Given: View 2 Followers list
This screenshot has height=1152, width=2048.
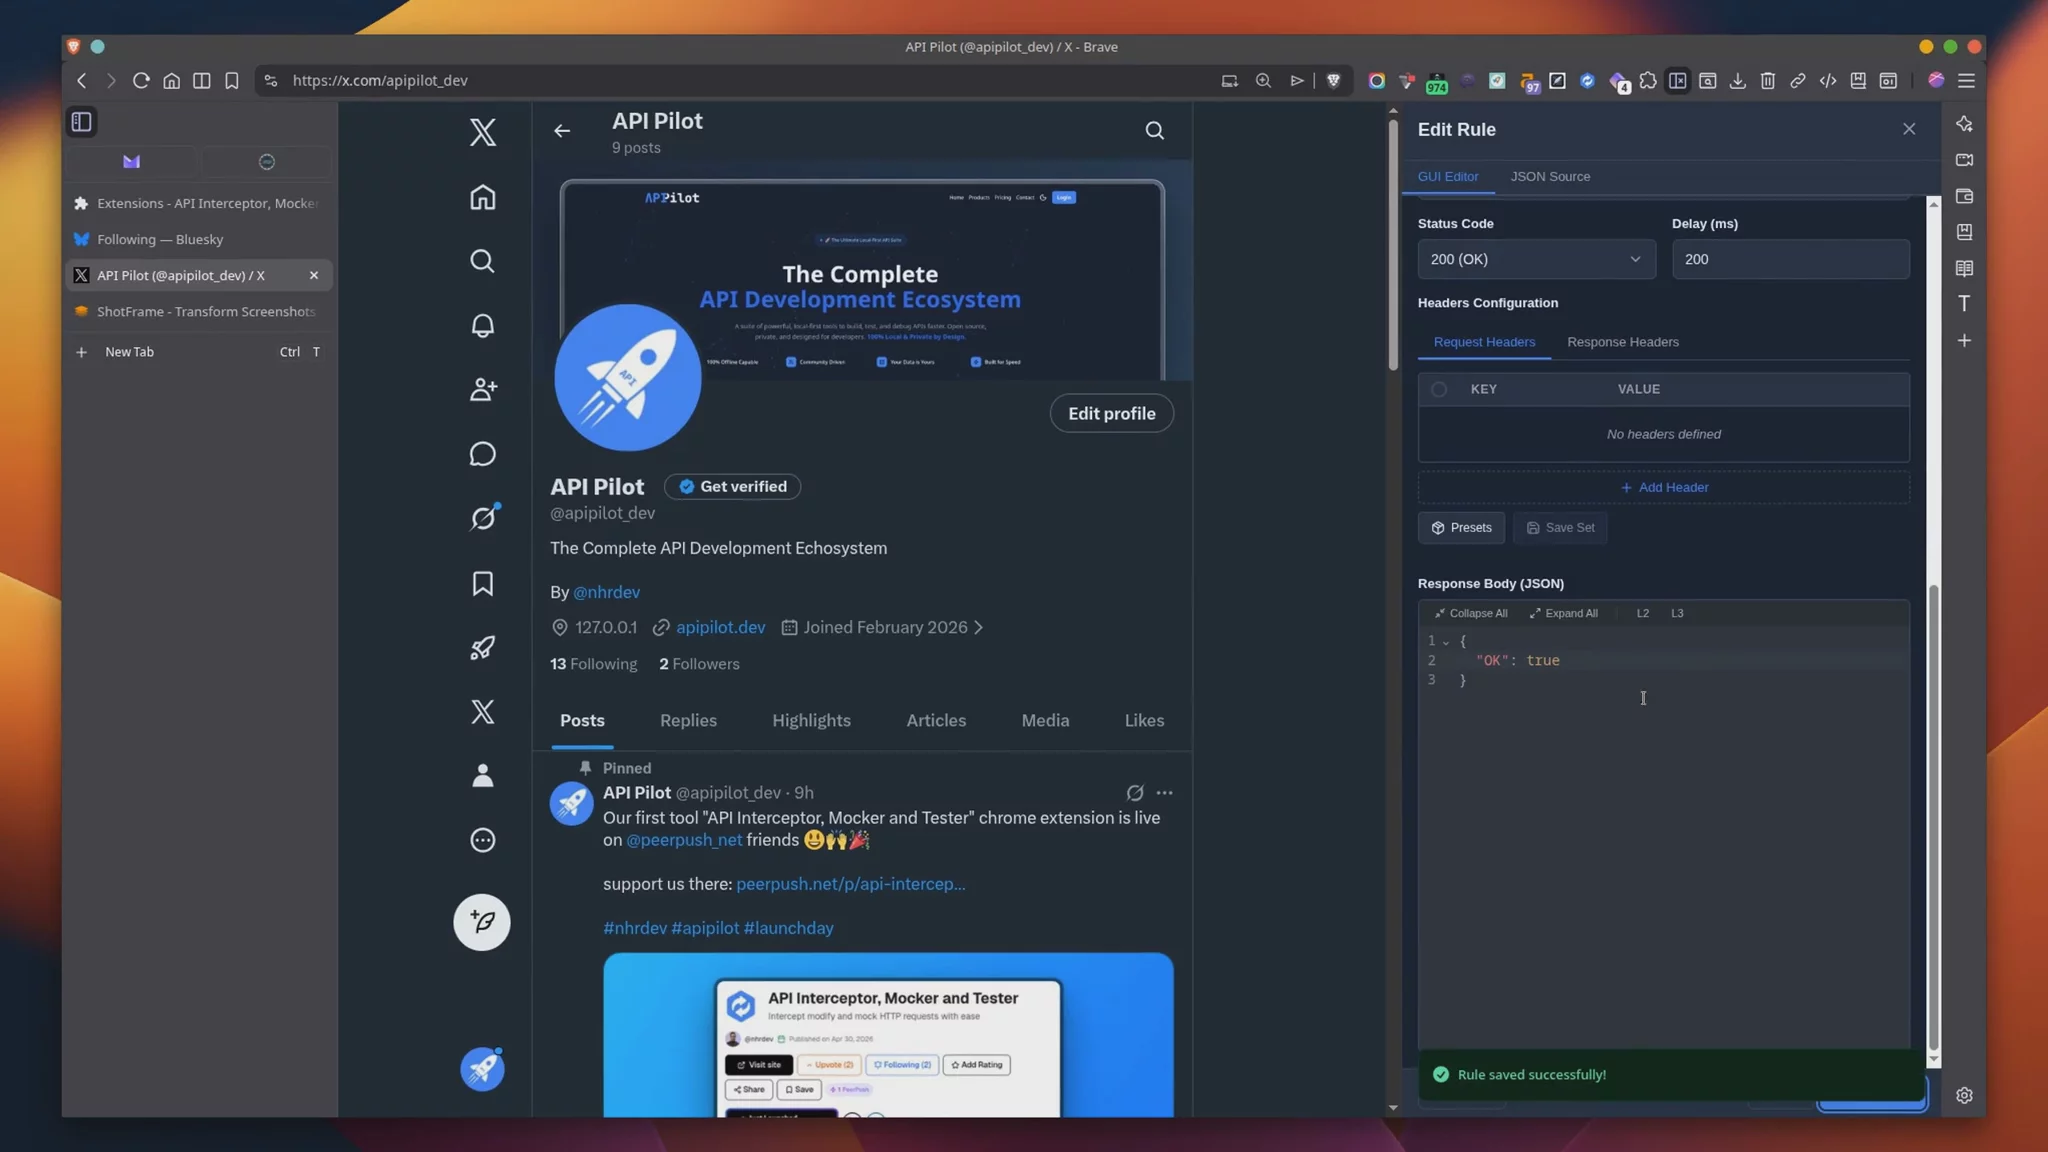Looking at the screenshot, I should (699, 664).
